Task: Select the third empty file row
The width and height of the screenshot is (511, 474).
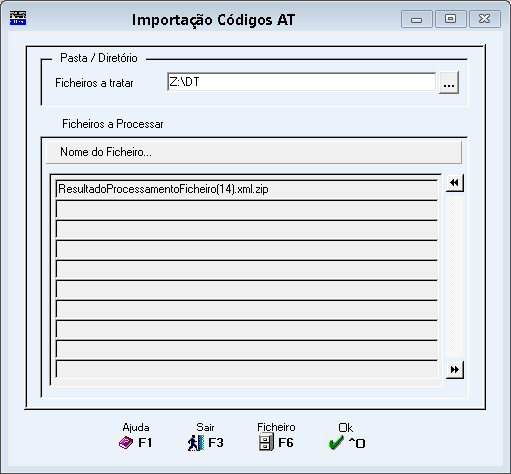Action: [247, 249]
